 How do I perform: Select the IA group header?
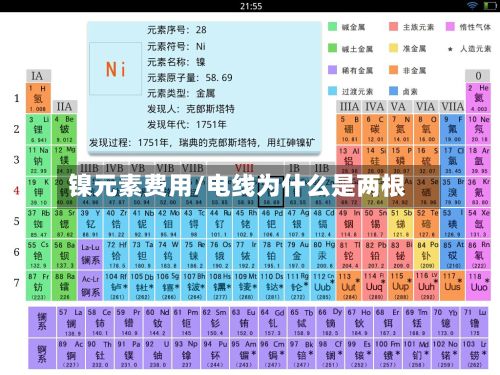coord(38,76)
